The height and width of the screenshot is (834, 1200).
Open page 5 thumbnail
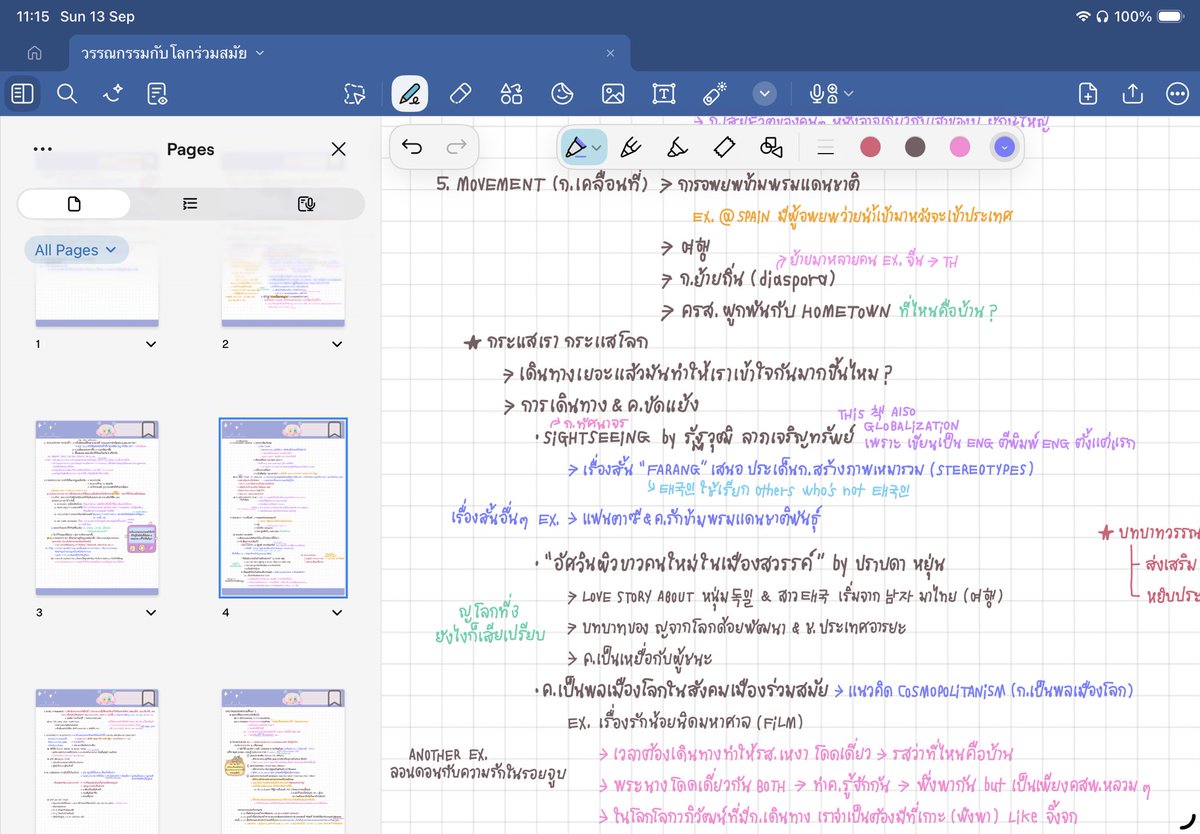(97, 761)
